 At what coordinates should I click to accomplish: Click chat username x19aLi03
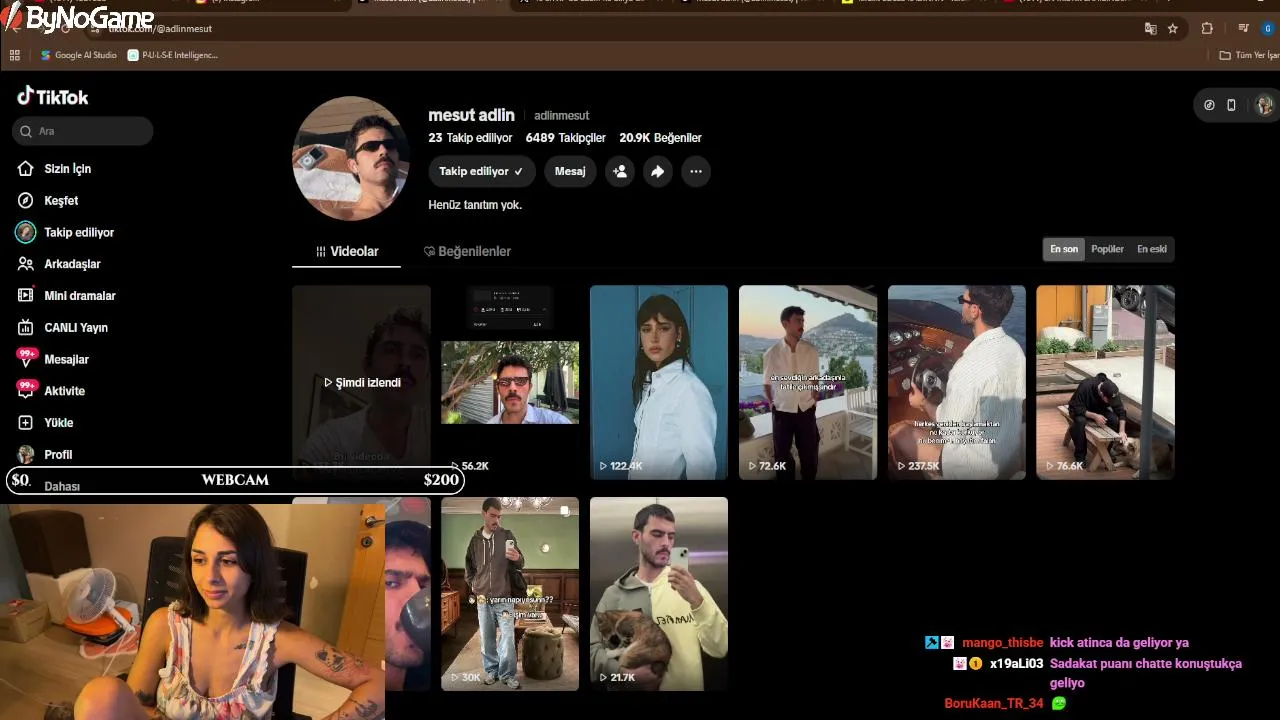click(1017, 664)
